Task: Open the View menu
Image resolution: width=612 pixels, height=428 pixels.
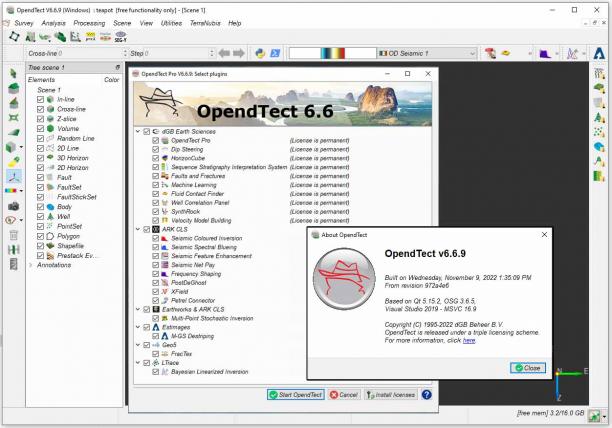Action: point(146,23)
